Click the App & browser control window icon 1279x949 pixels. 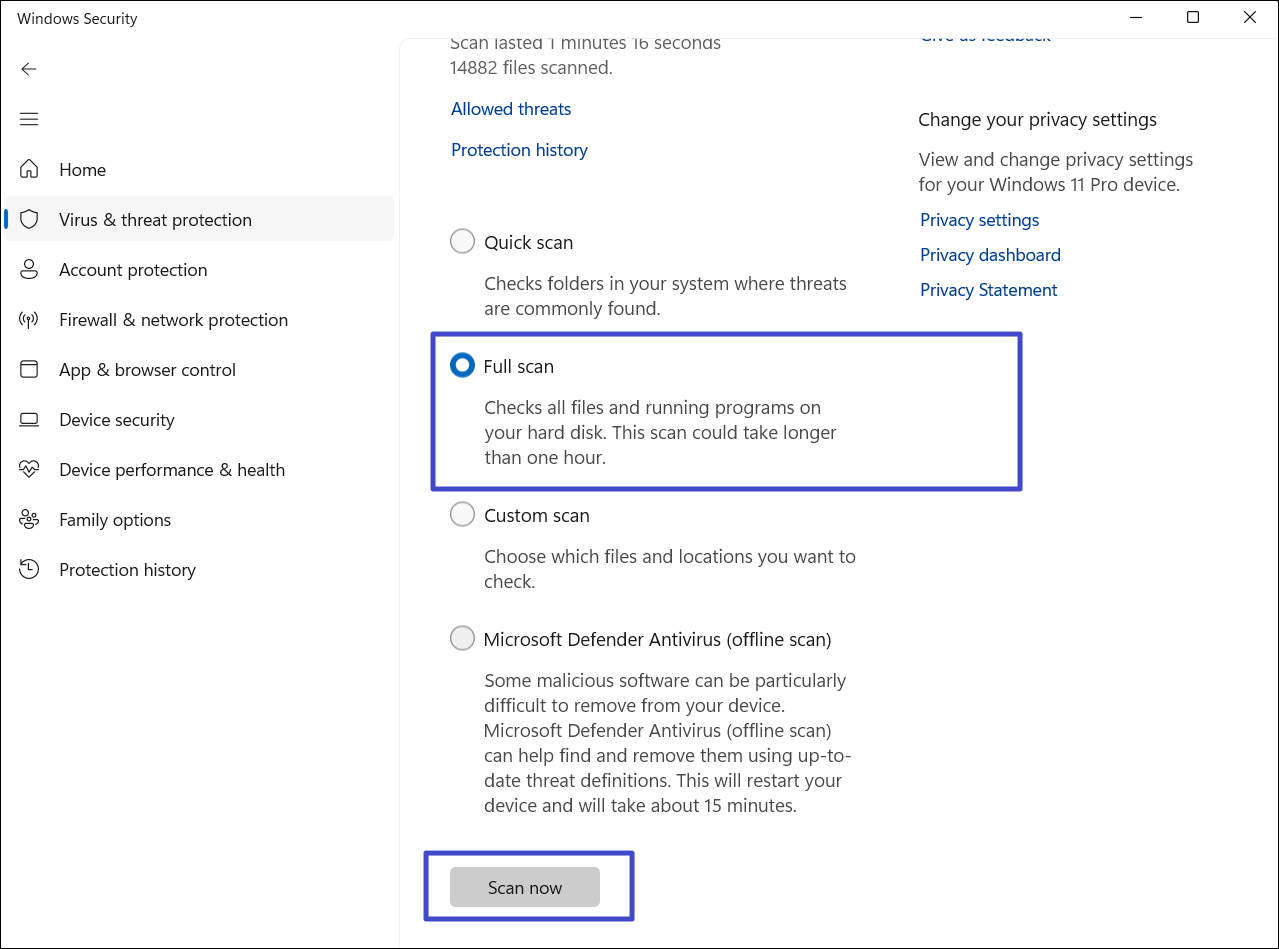[x=29, y=369]
